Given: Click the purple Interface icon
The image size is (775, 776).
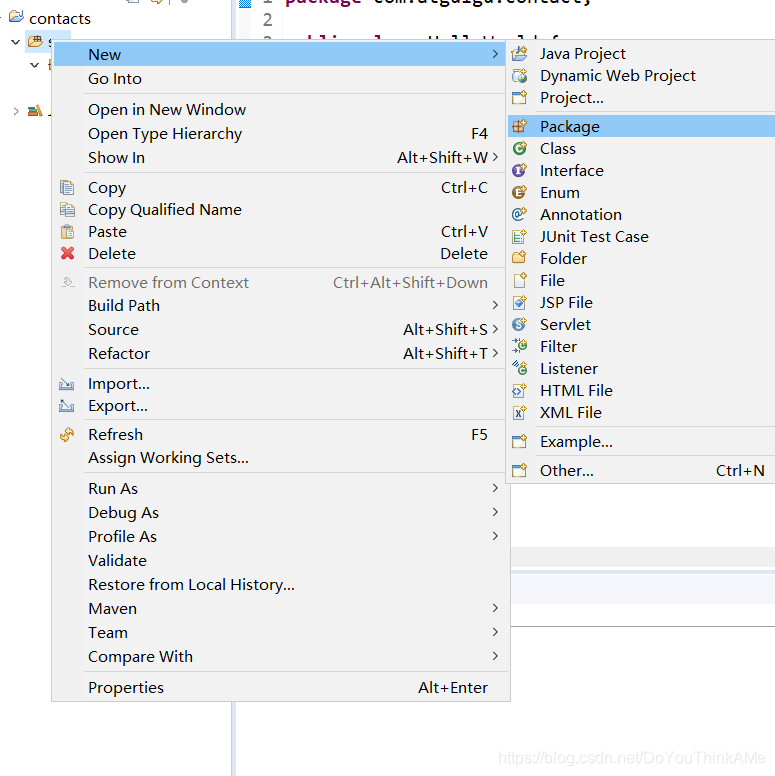Looking at the screenshot, I should pos(519,171).
